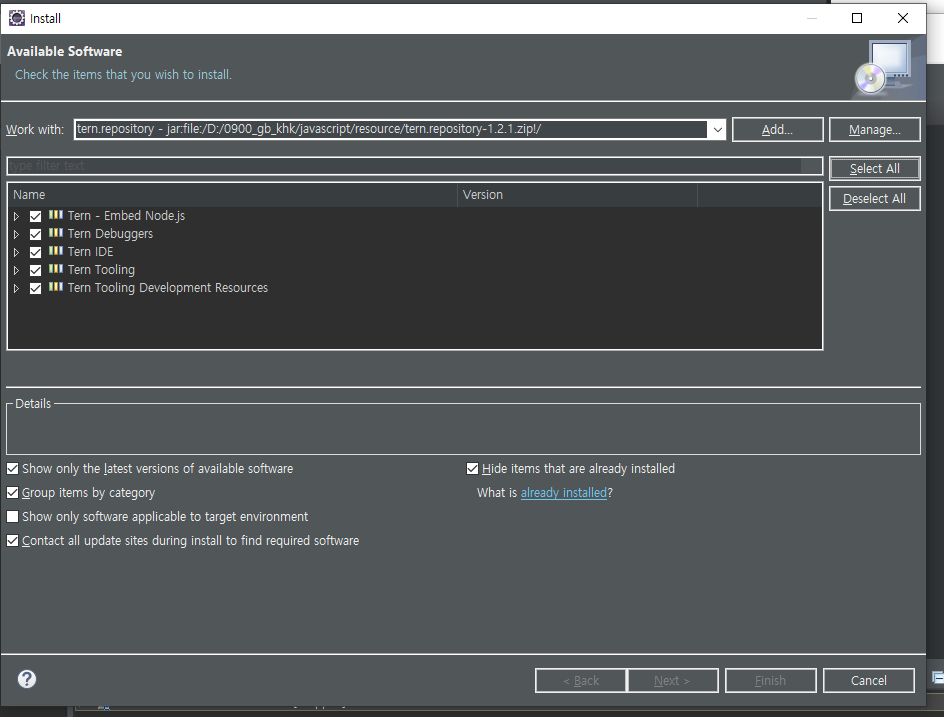Screen dimensions: 944x717
Task: Expand Tern Tooling Development Resources category
Action: (17, 288)
